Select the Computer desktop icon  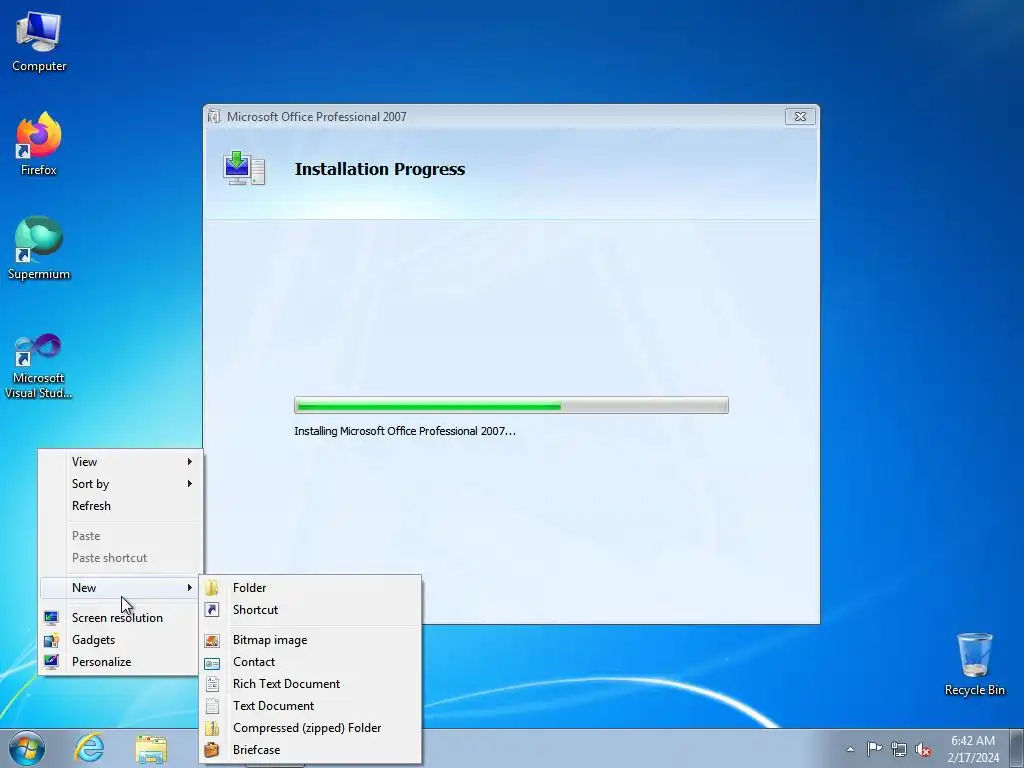coord(39,42)
